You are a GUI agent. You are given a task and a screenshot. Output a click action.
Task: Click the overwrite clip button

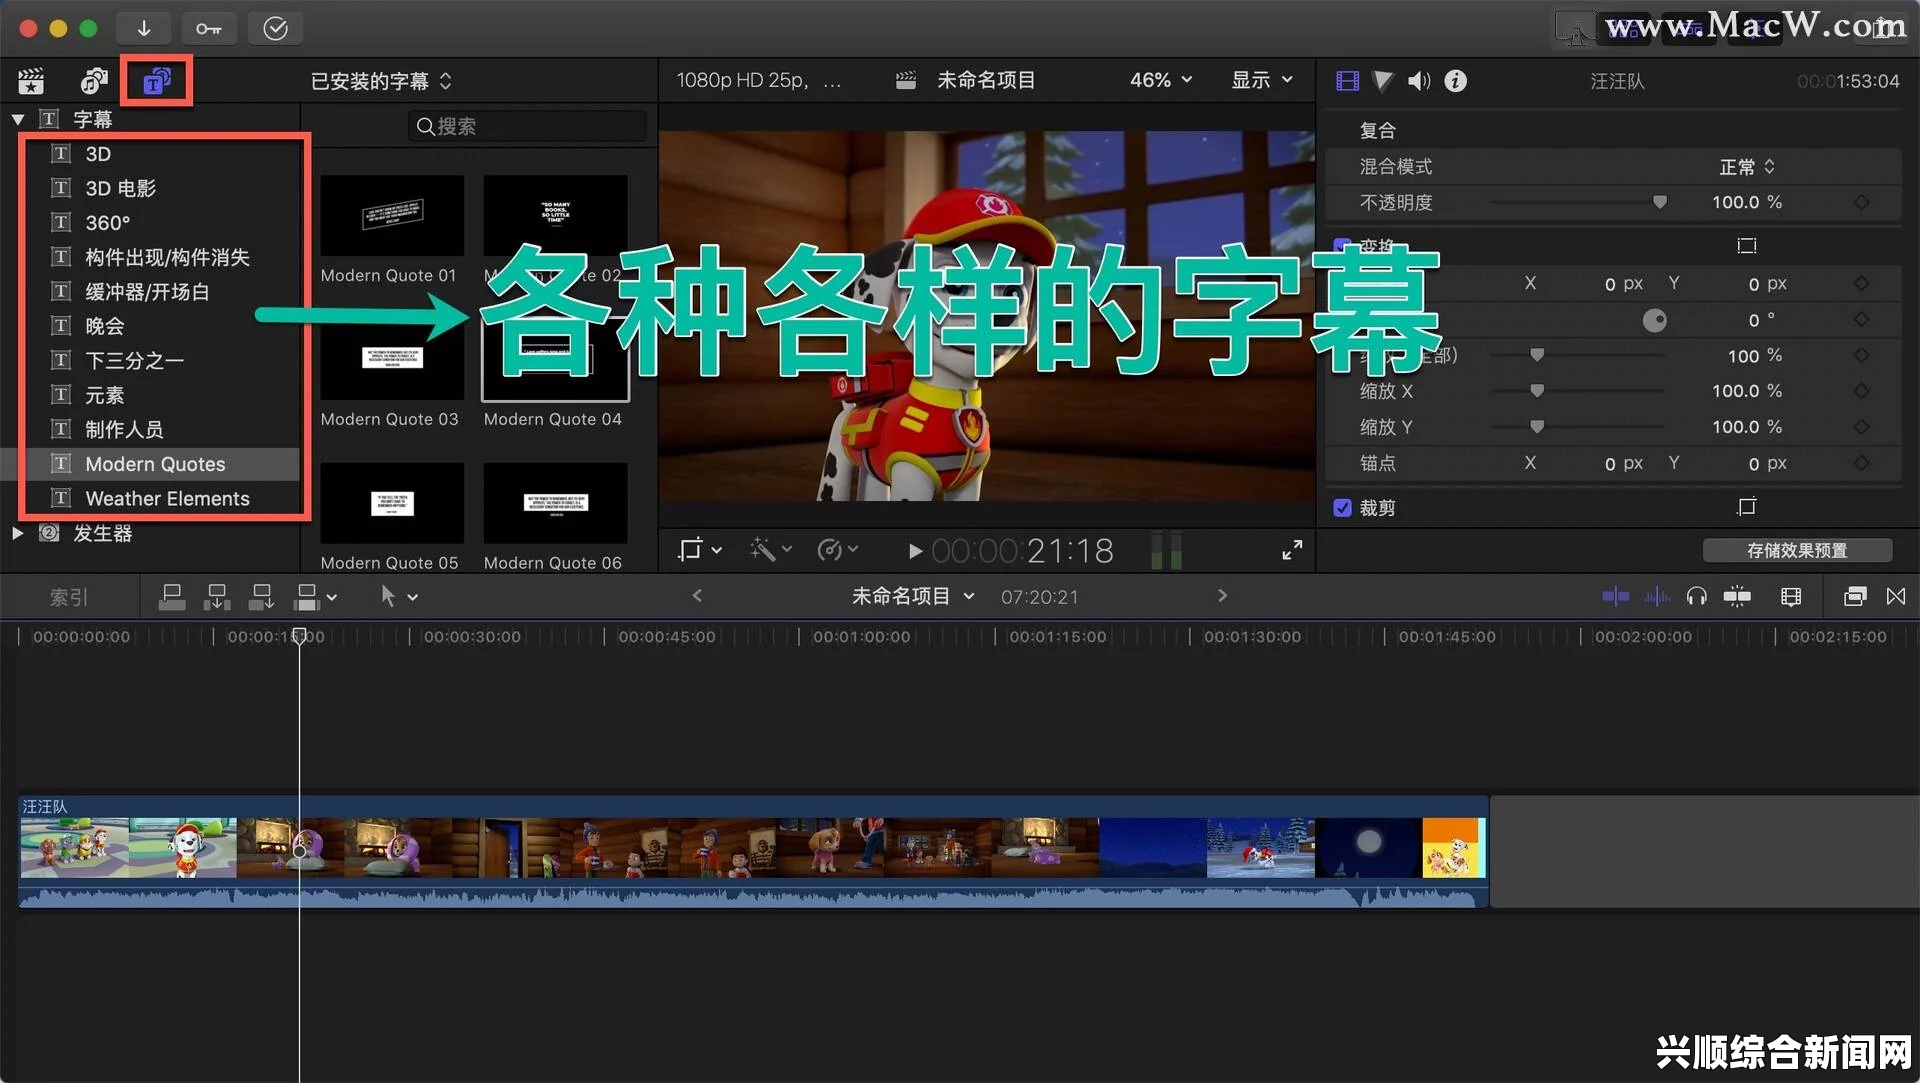(307, 597)
